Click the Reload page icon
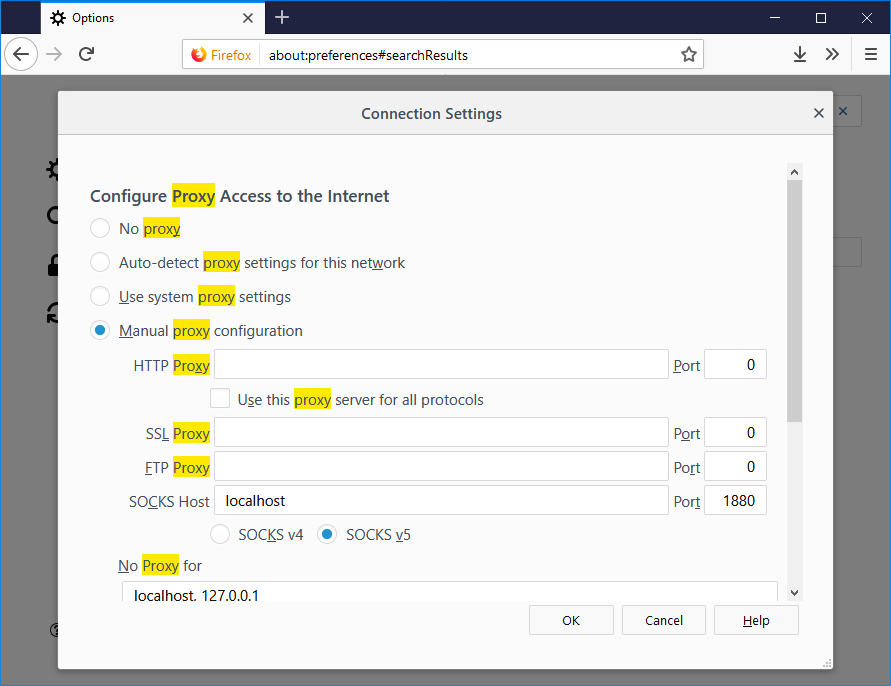Viewport: 891px width, 686px height. [87, 55]
